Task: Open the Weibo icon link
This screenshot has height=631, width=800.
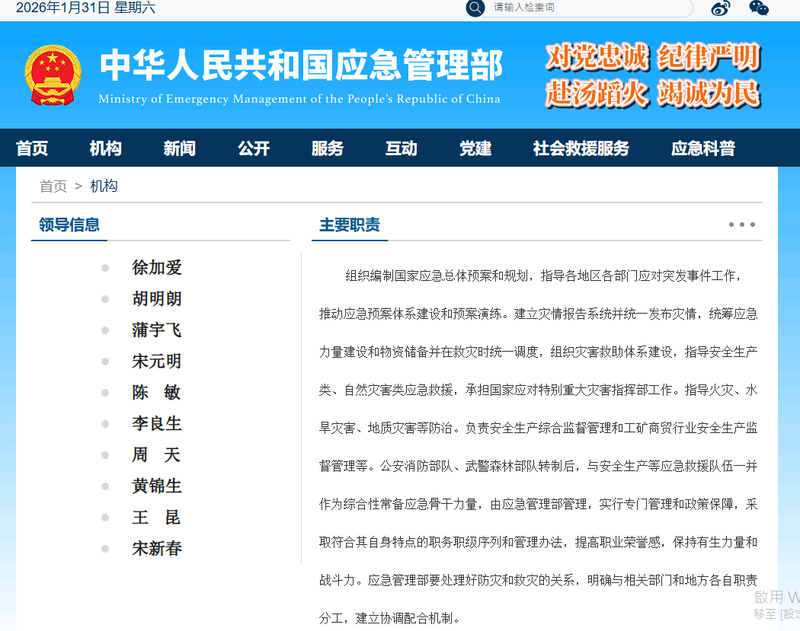Action: click(721, 8)
